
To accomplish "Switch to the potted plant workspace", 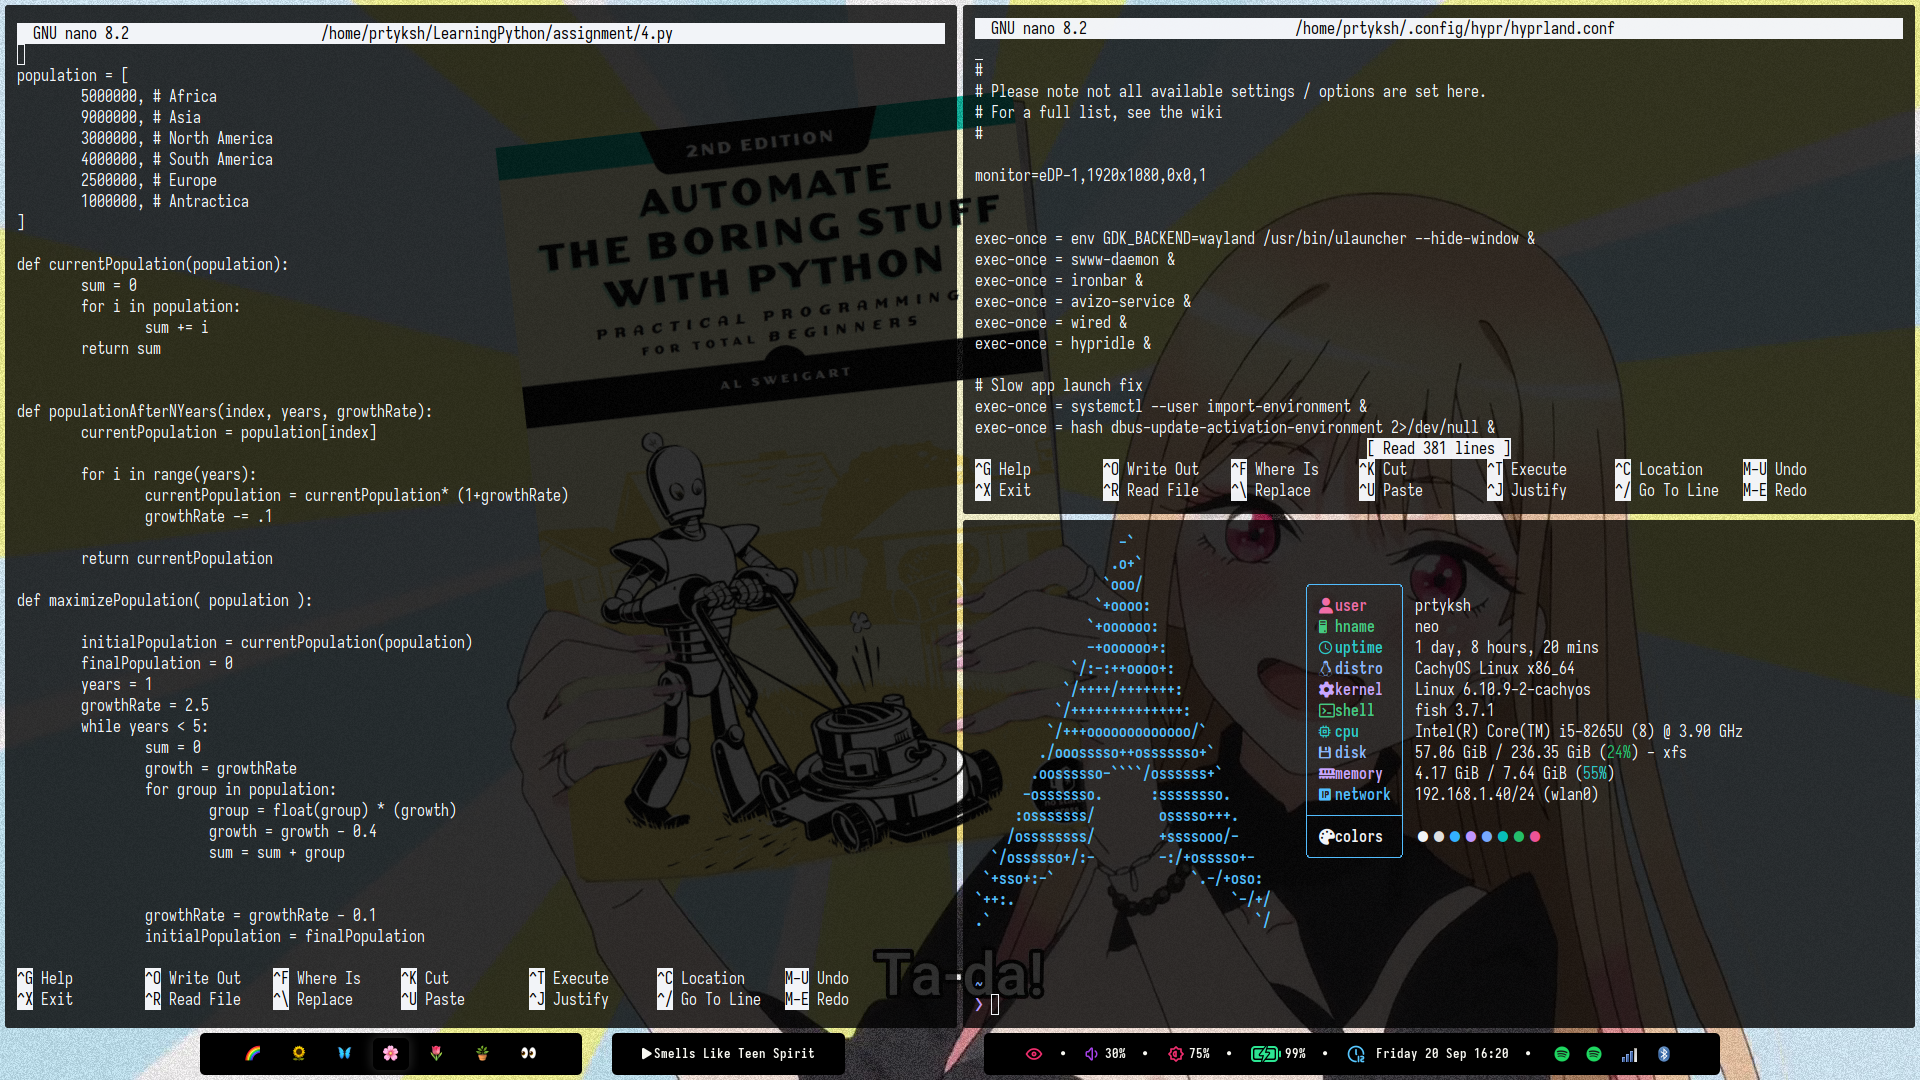I will 483,1053.
